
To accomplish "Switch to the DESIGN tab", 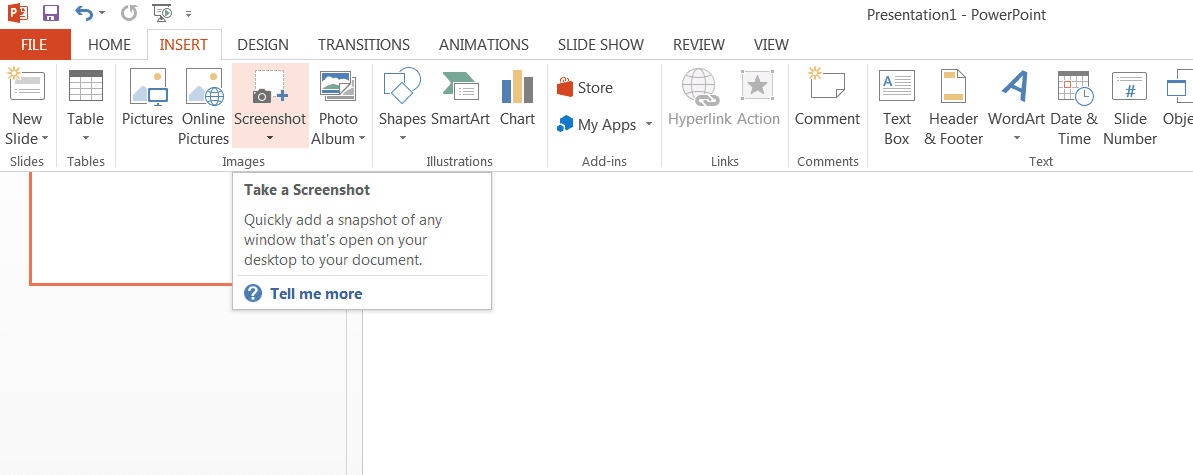I will (263, 45).
